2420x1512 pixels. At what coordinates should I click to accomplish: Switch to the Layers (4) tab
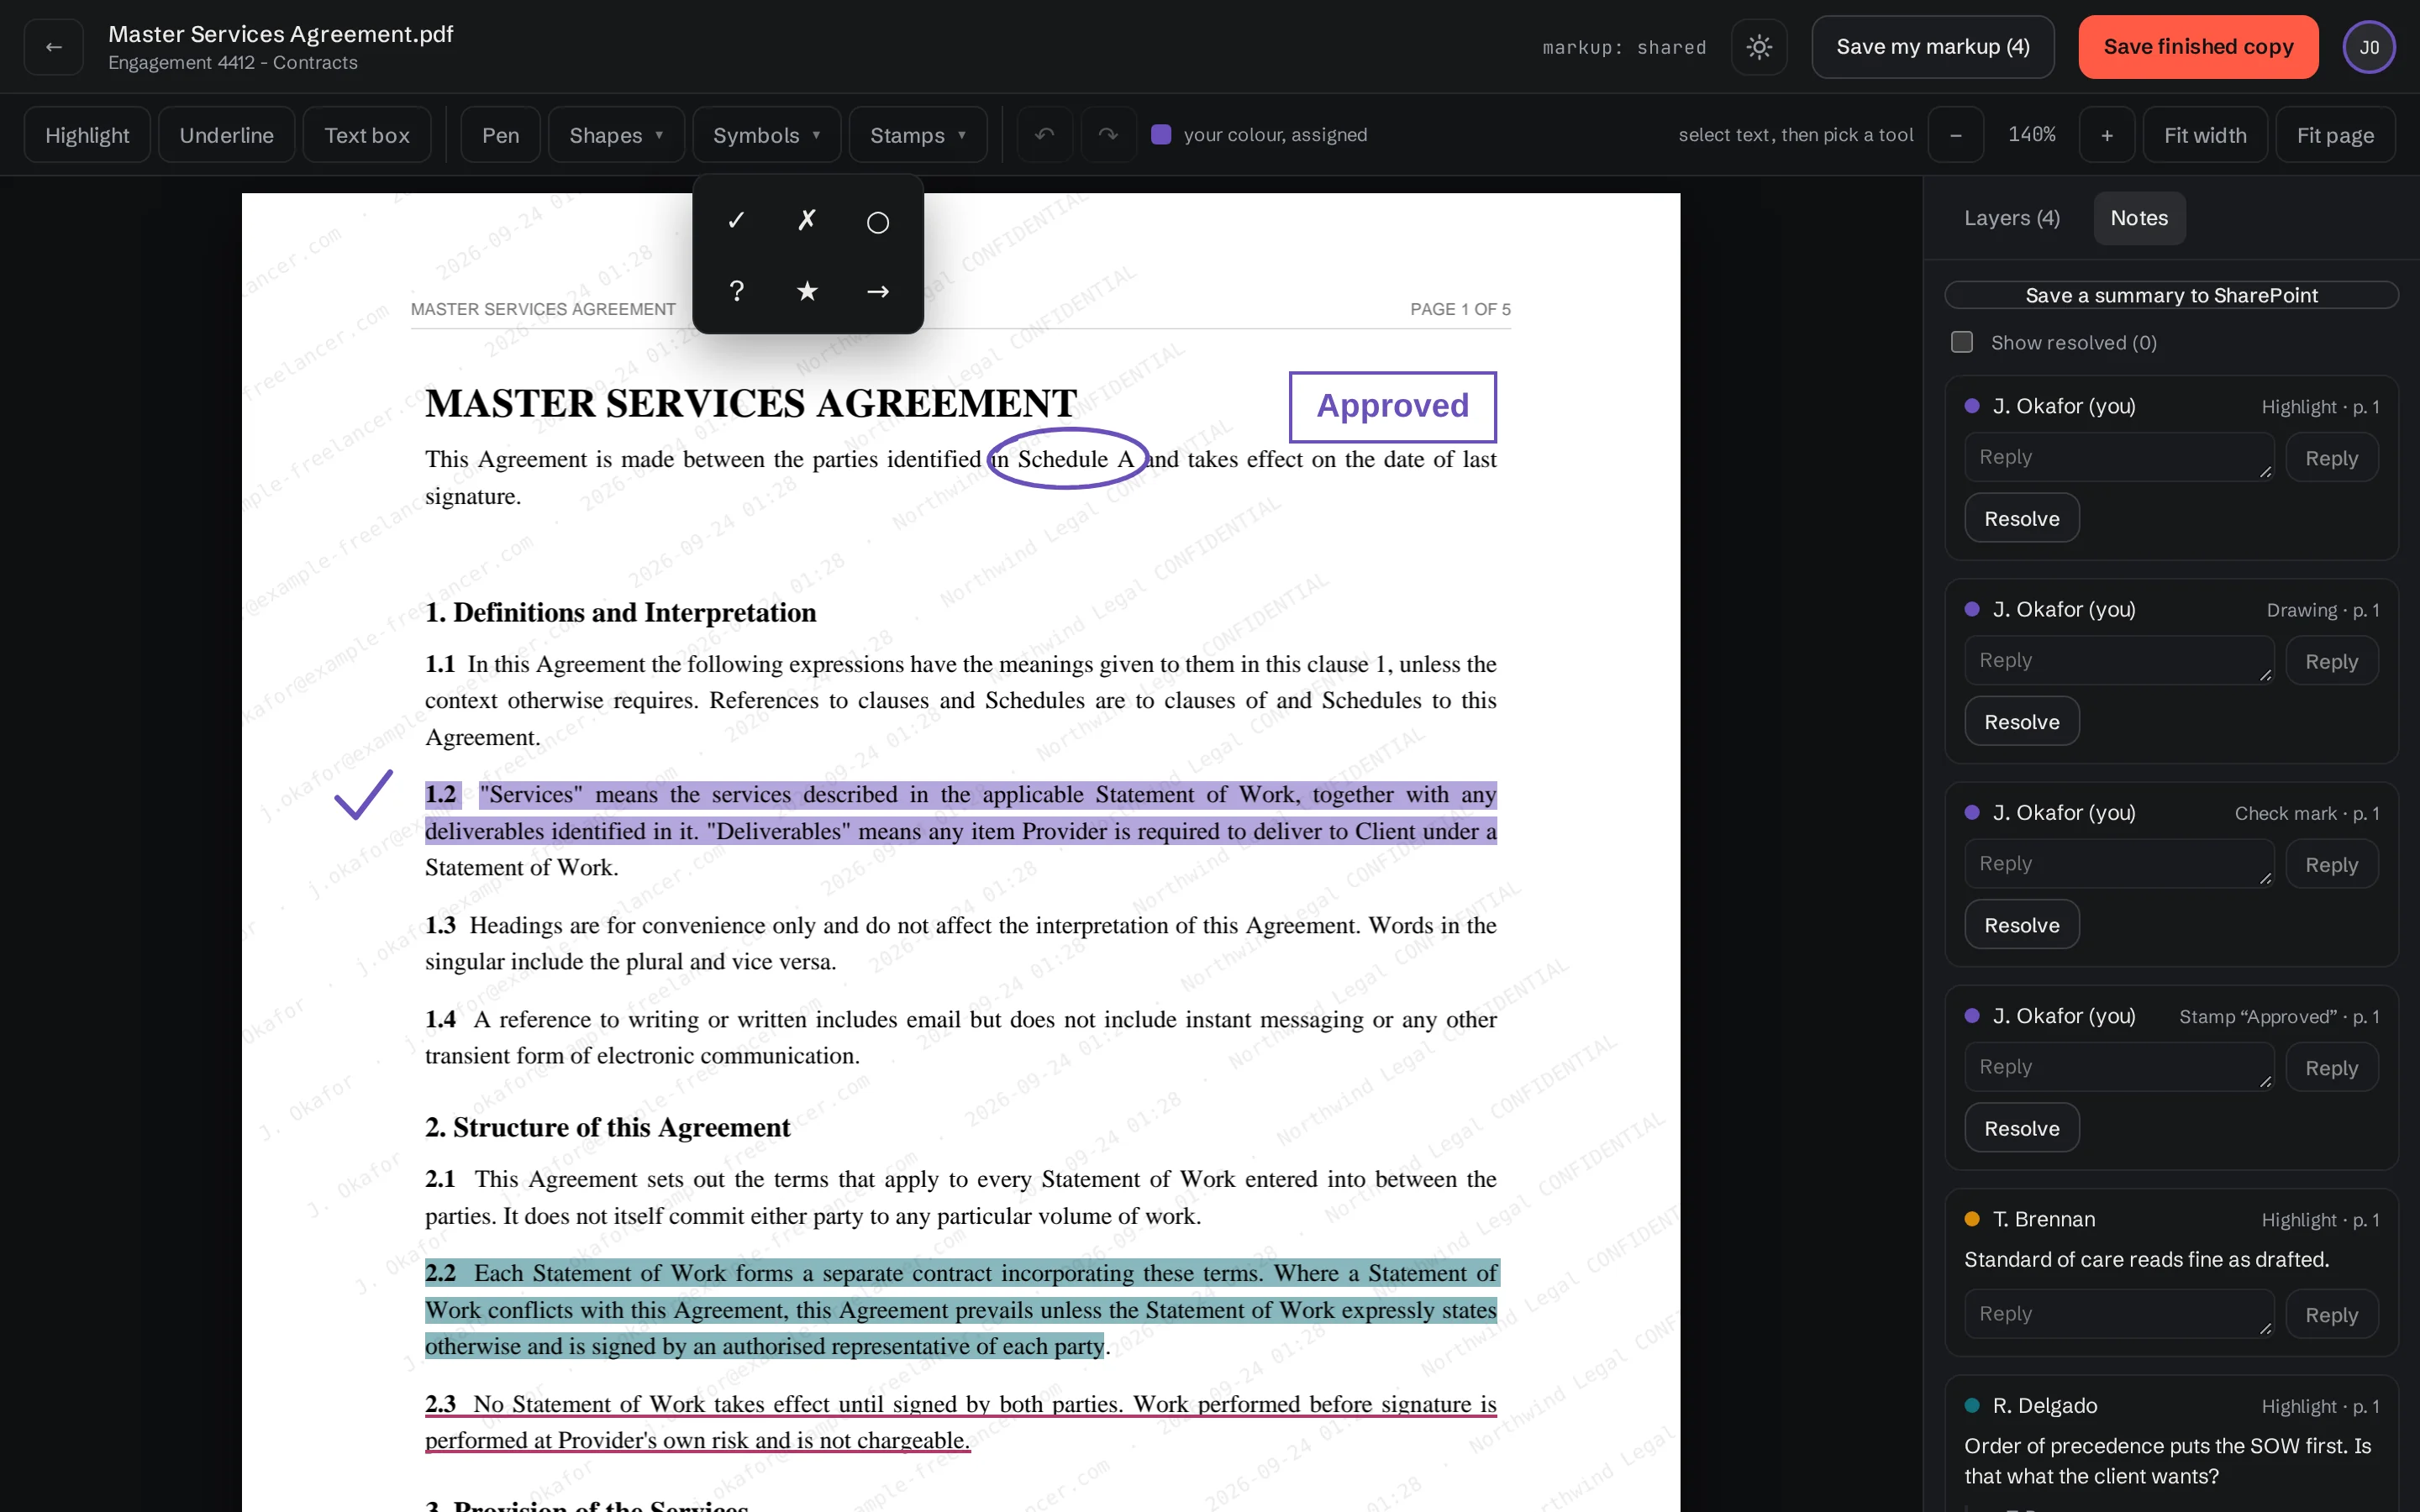click(2012, 218)
